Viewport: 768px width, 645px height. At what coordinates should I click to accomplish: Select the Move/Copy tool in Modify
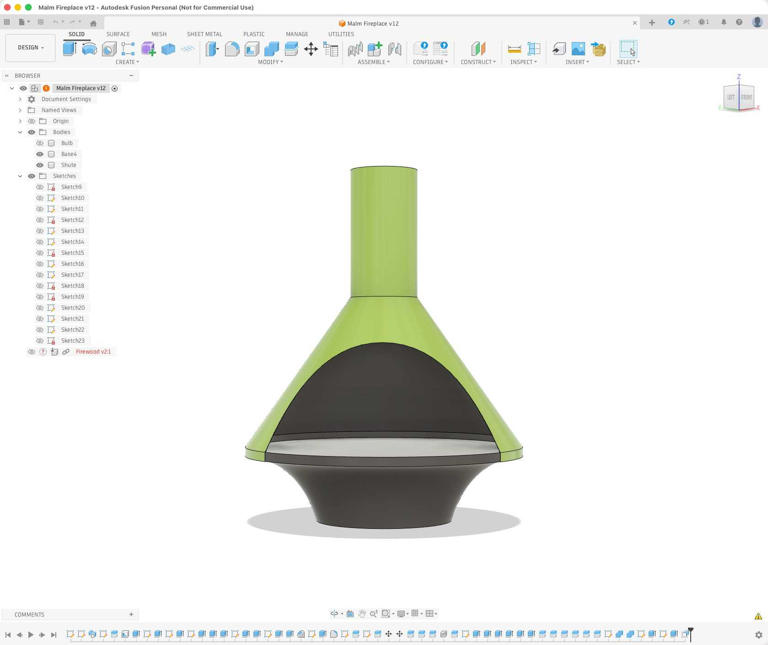click(x=311, y=48)
